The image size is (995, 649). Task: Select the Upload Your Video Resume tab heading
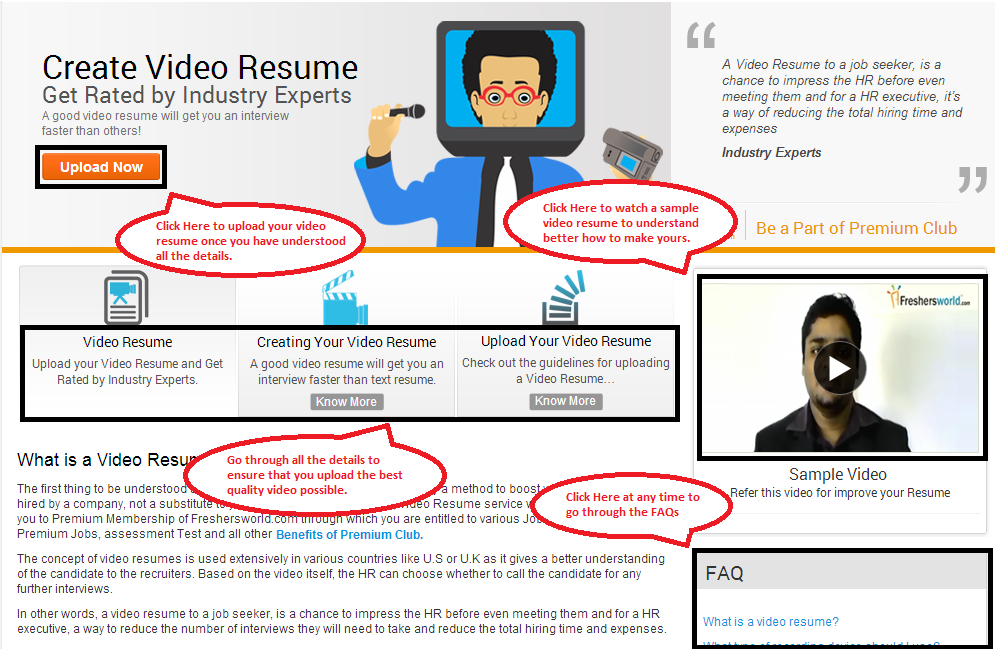pyautogui.click(x=566, y=341)
